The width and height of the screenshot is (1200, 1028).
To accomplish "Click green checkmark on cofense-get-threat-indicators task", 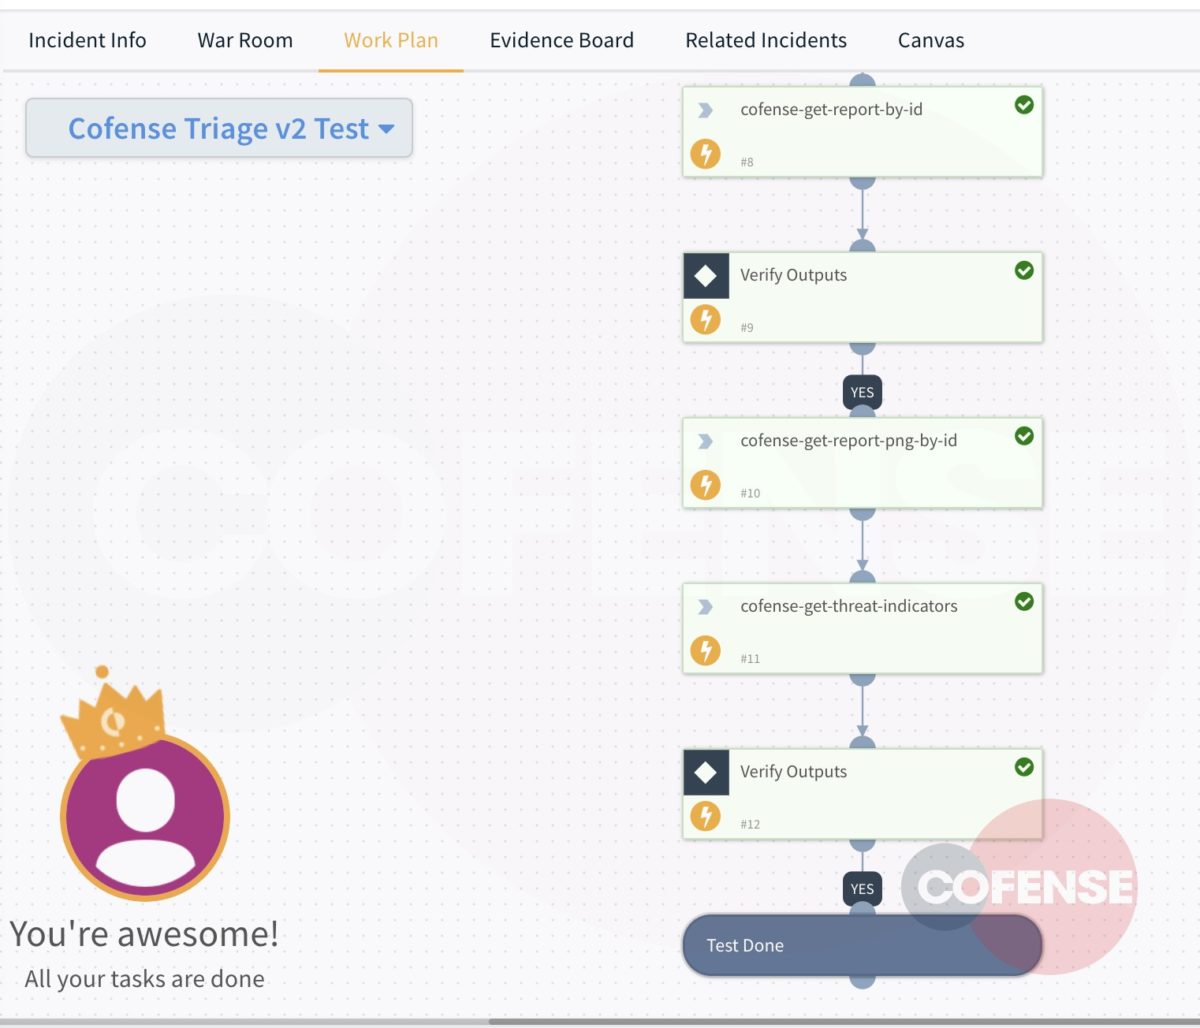I will 1024,602.
